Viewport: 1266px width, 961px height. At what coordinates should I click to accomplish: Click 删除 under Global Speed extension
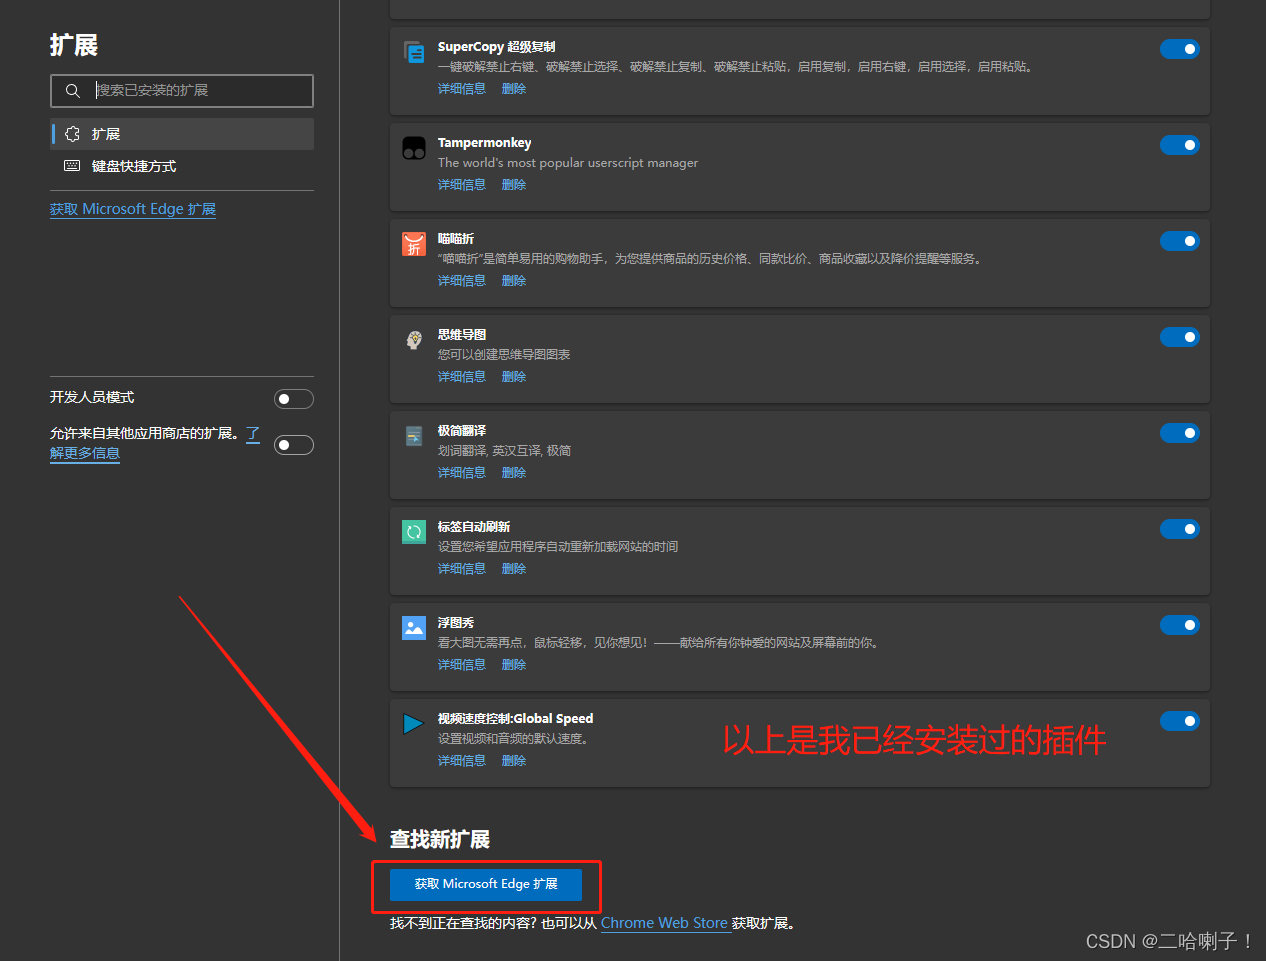tap(514, 761)
